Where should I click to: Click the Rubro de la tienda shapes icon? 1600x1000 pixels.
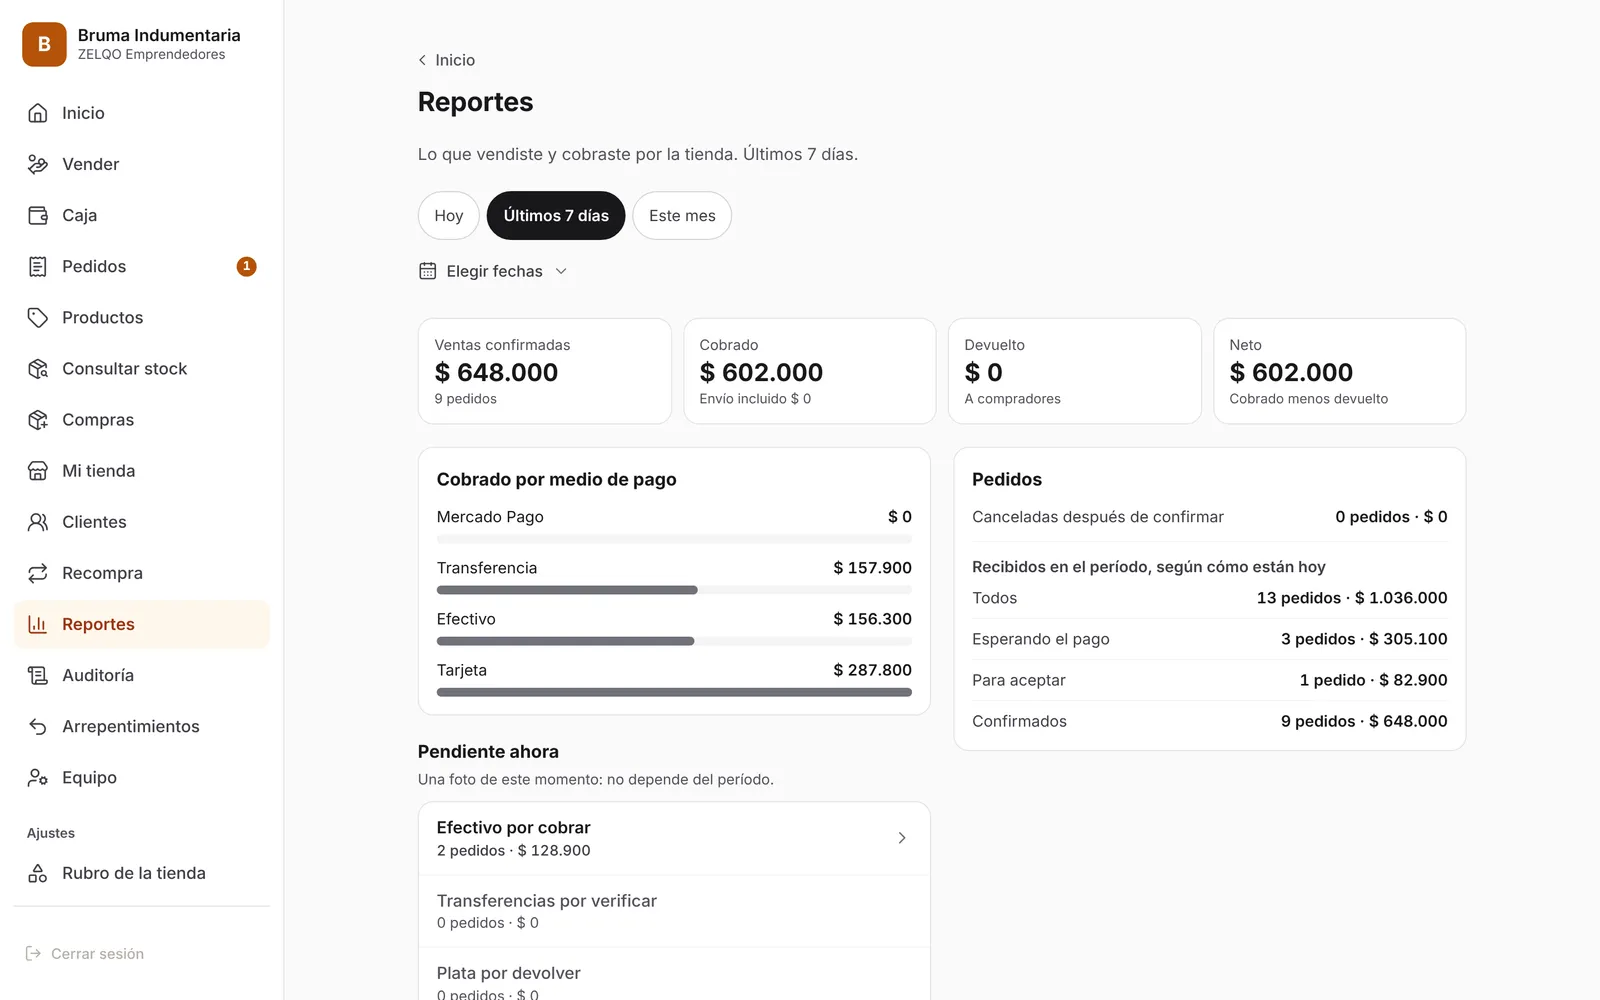coord(38,873)
